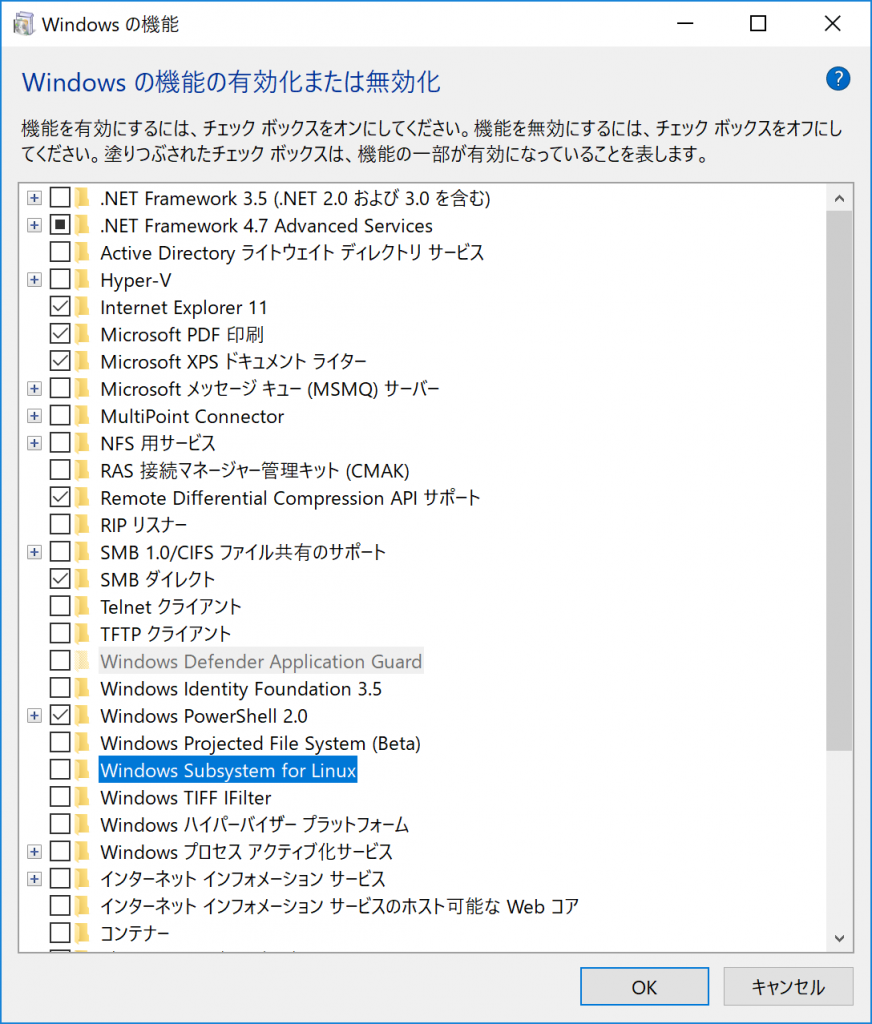
Task: Expand the .NET Framework 3.5 node
Action: pos(35,198)
